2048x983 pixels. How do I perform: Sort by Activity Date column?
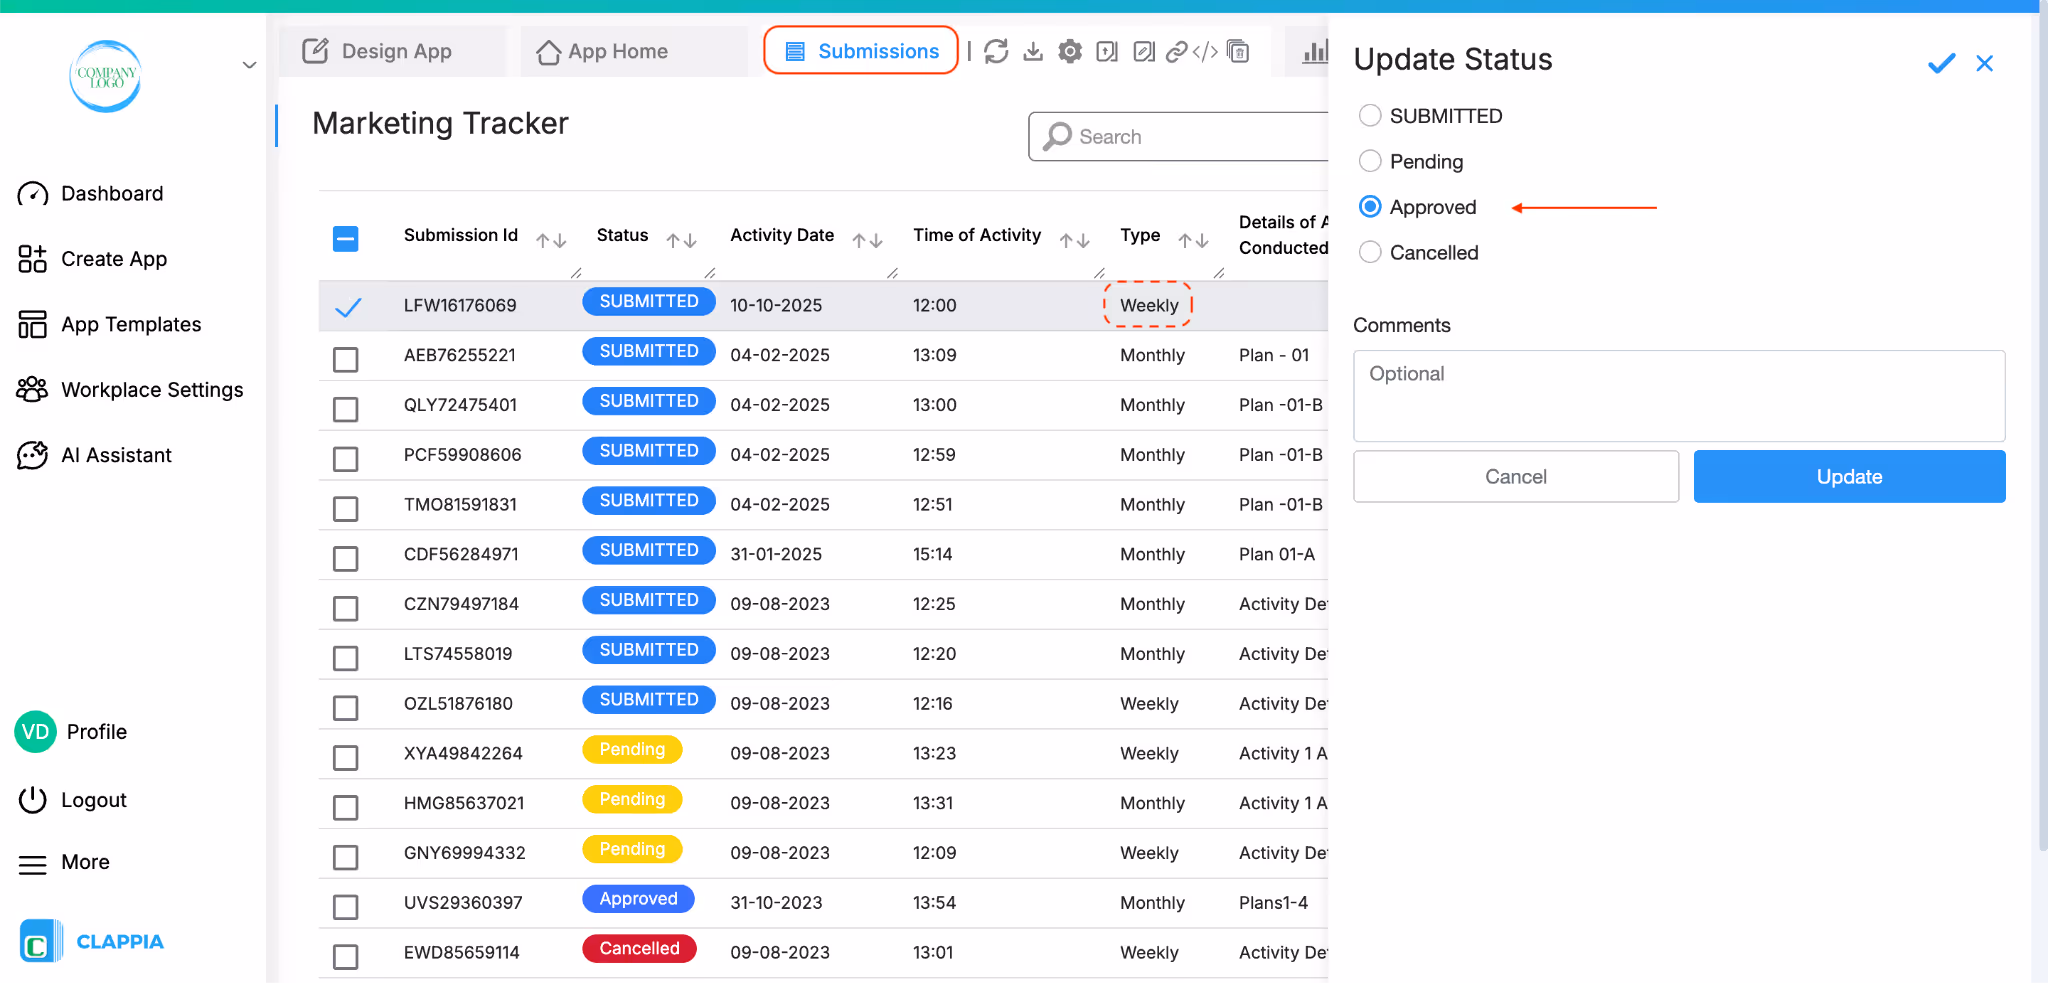point(867,240)
